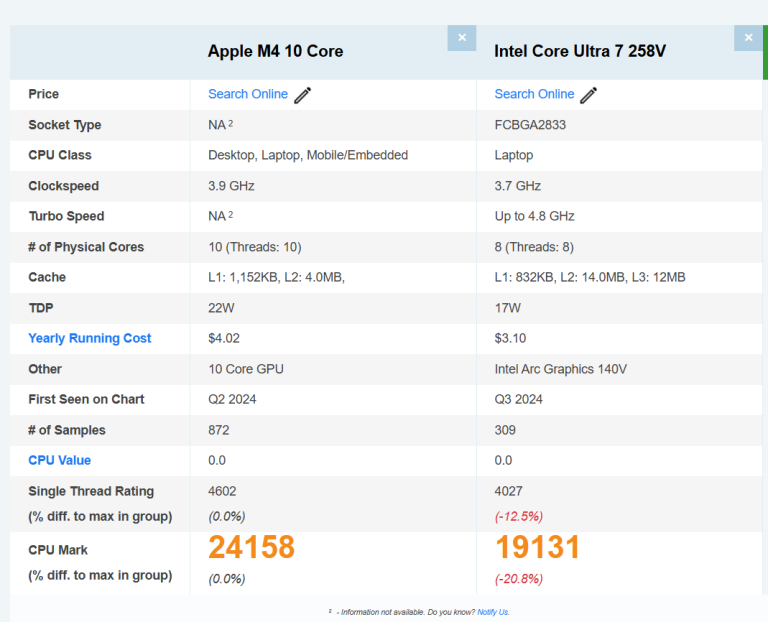Open Search Online link for Apple M4
768x622 pixels.
pos(248,94)
